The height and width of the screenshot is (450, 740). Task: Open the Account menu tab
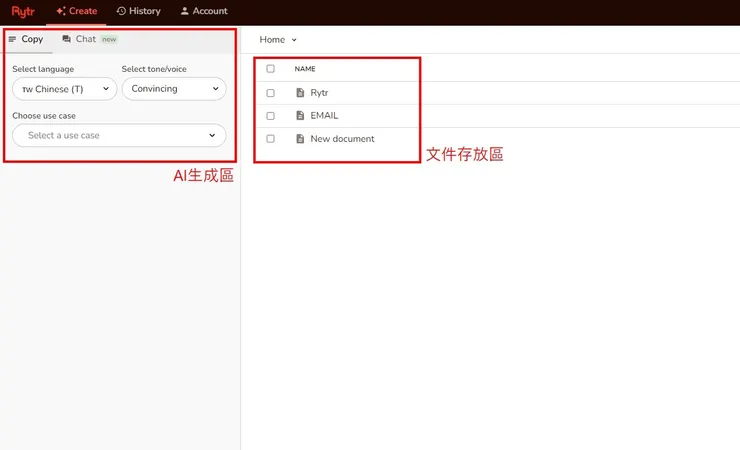pos(204,11)
